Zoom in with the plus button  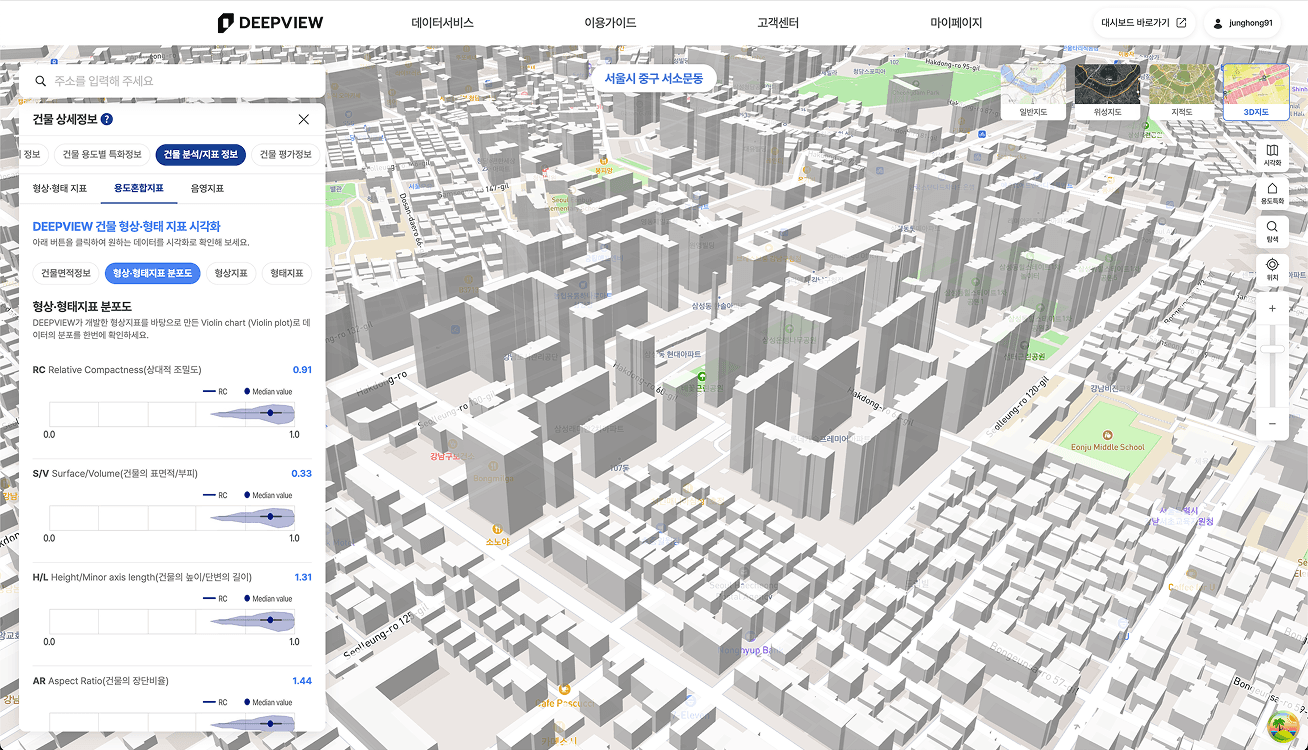pyautogui.click(x=1272, y=309)
